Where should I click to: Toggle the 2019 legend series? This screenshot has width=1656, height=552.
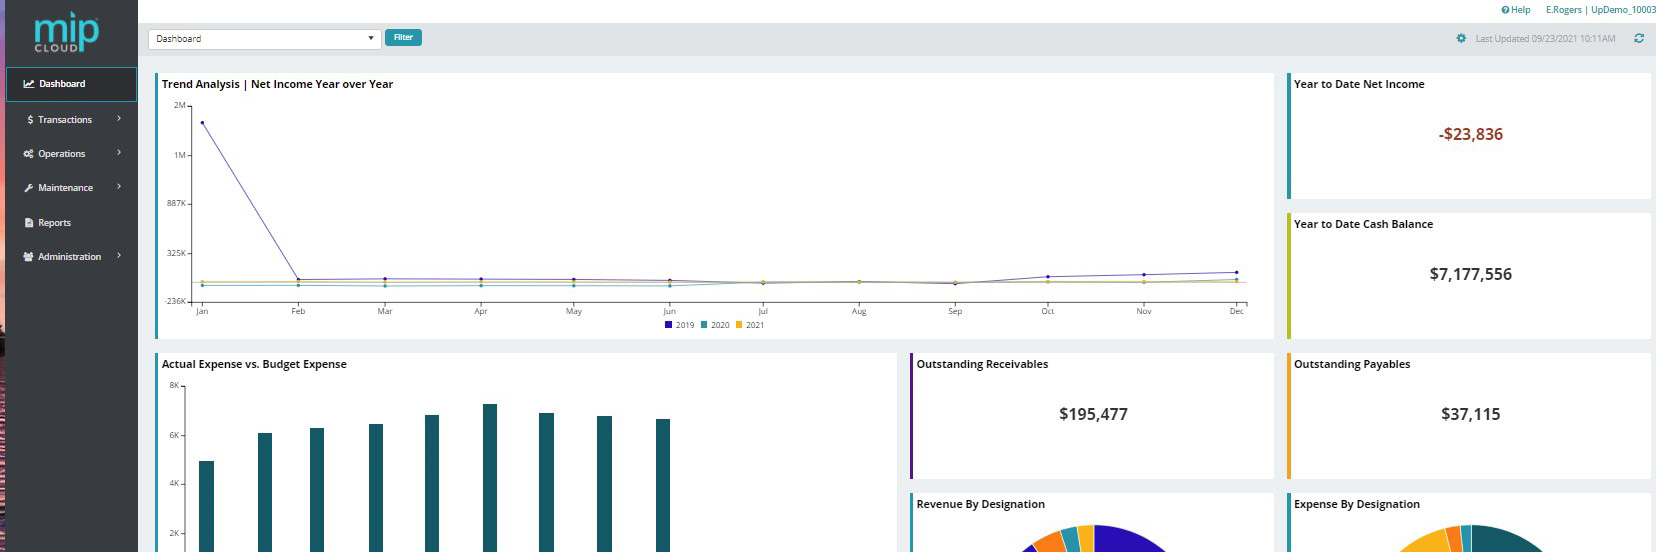click(x=679, y=325)
